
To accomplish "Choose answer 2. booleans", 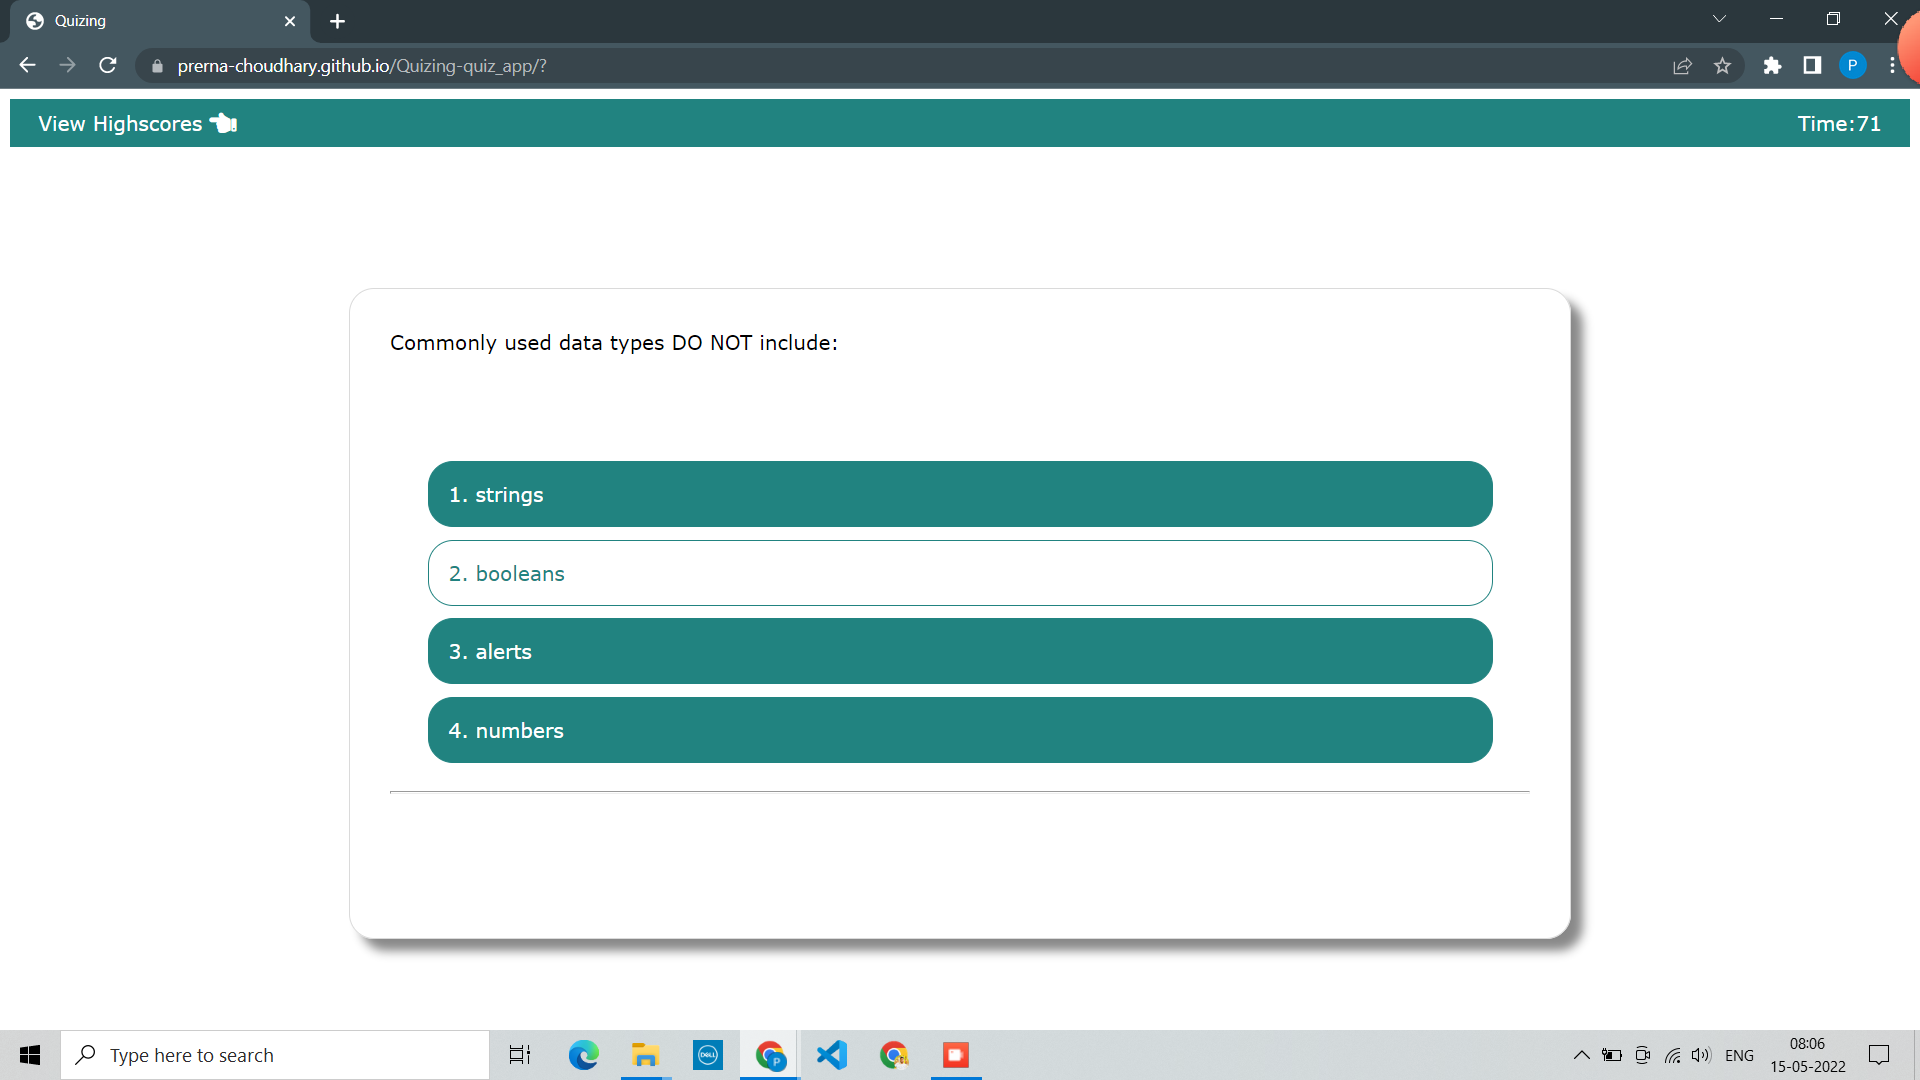I will pos(960,573).
